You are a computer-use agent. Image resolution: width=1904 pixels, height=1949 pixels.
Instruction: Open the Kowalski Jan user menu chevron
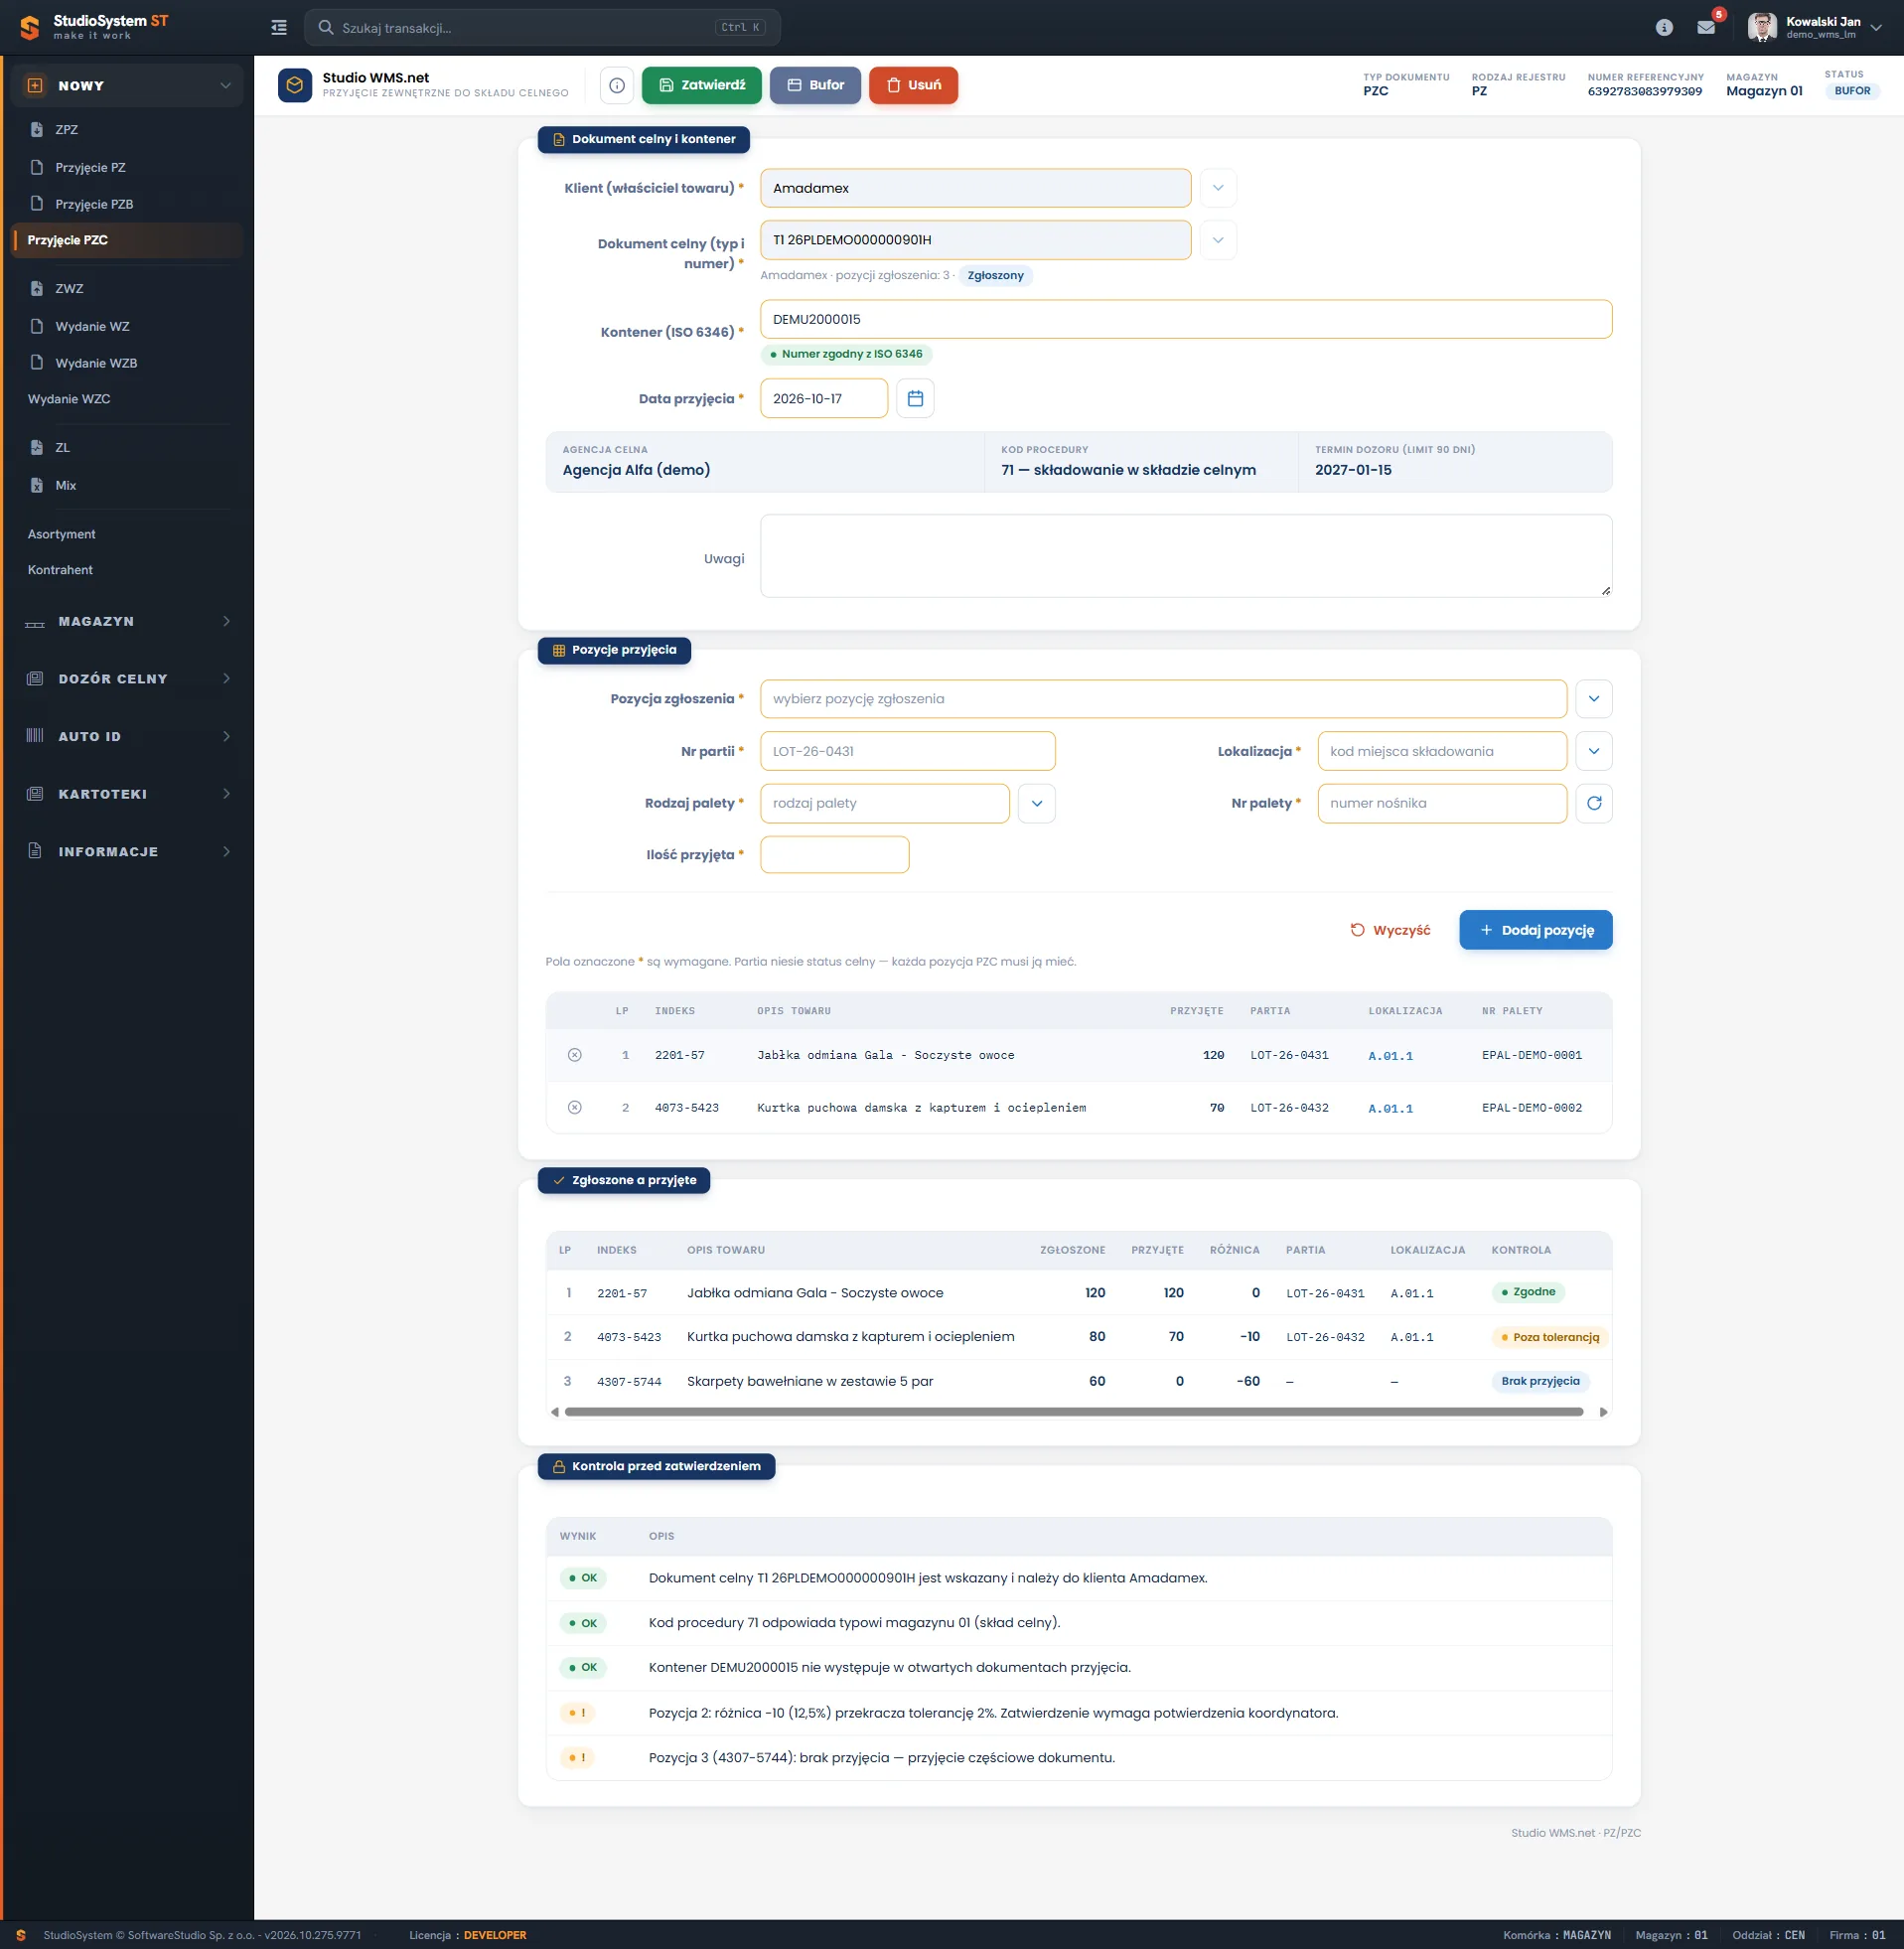click(1876, 28)
